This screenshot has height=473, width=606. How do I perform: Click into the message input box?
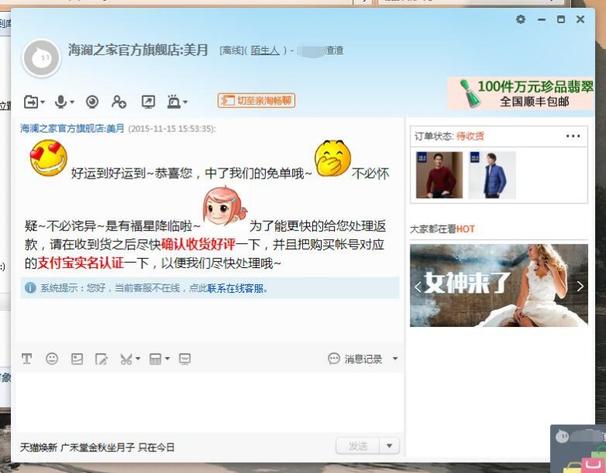point(209,402)
